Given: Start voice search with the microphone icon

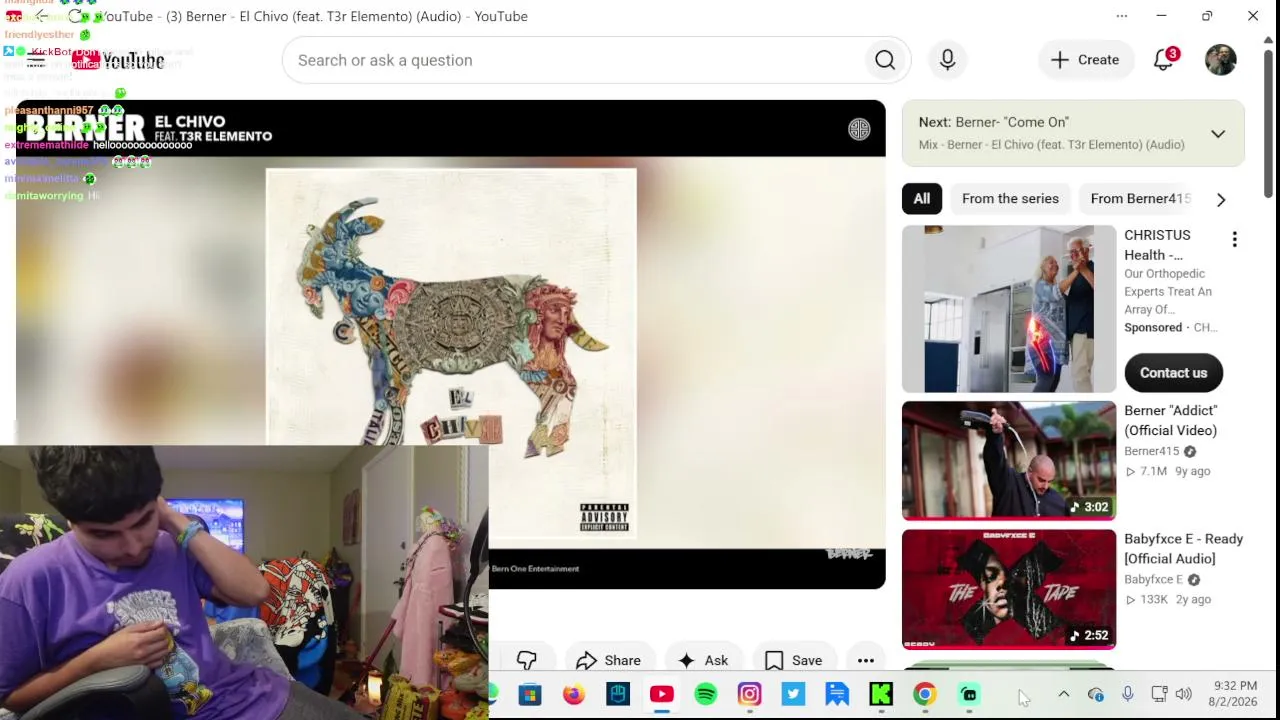Looking at the screenshot, I should [947, 60].
